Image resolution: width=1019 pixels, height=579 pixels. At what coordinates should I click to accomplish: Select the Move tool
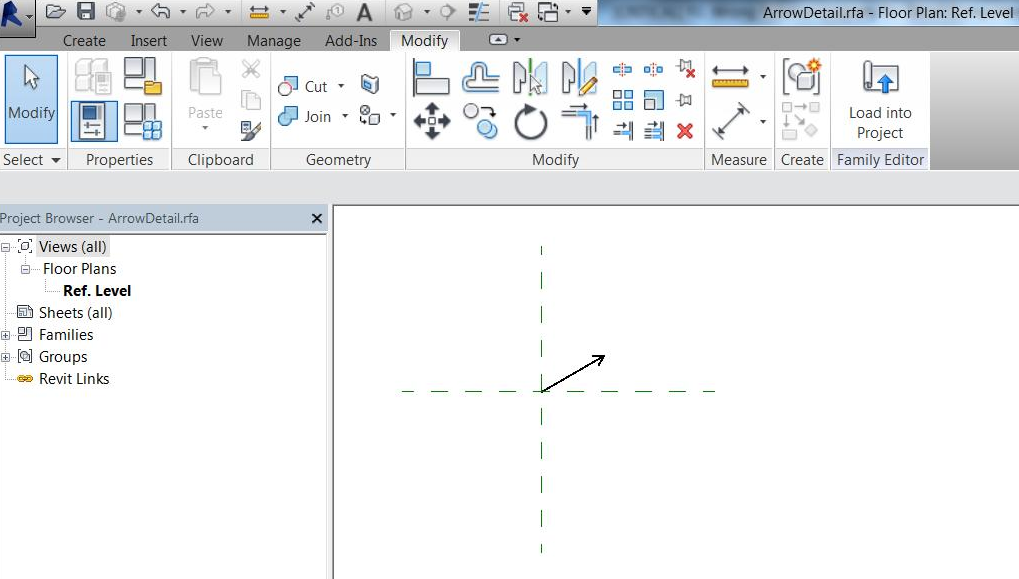click(433, 121)
